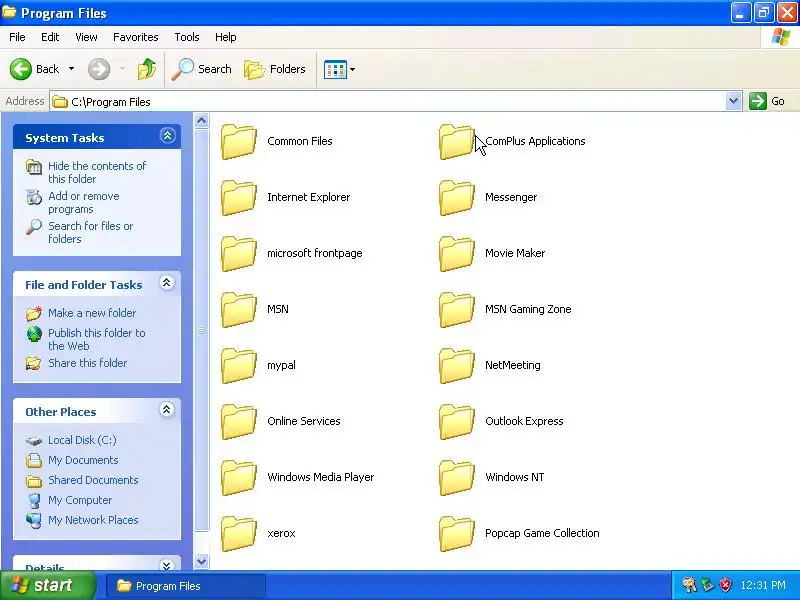This screenshot has width=800, height=600.
Task: Select the microsoft frontpage folder icon
Action: point(238,254)
